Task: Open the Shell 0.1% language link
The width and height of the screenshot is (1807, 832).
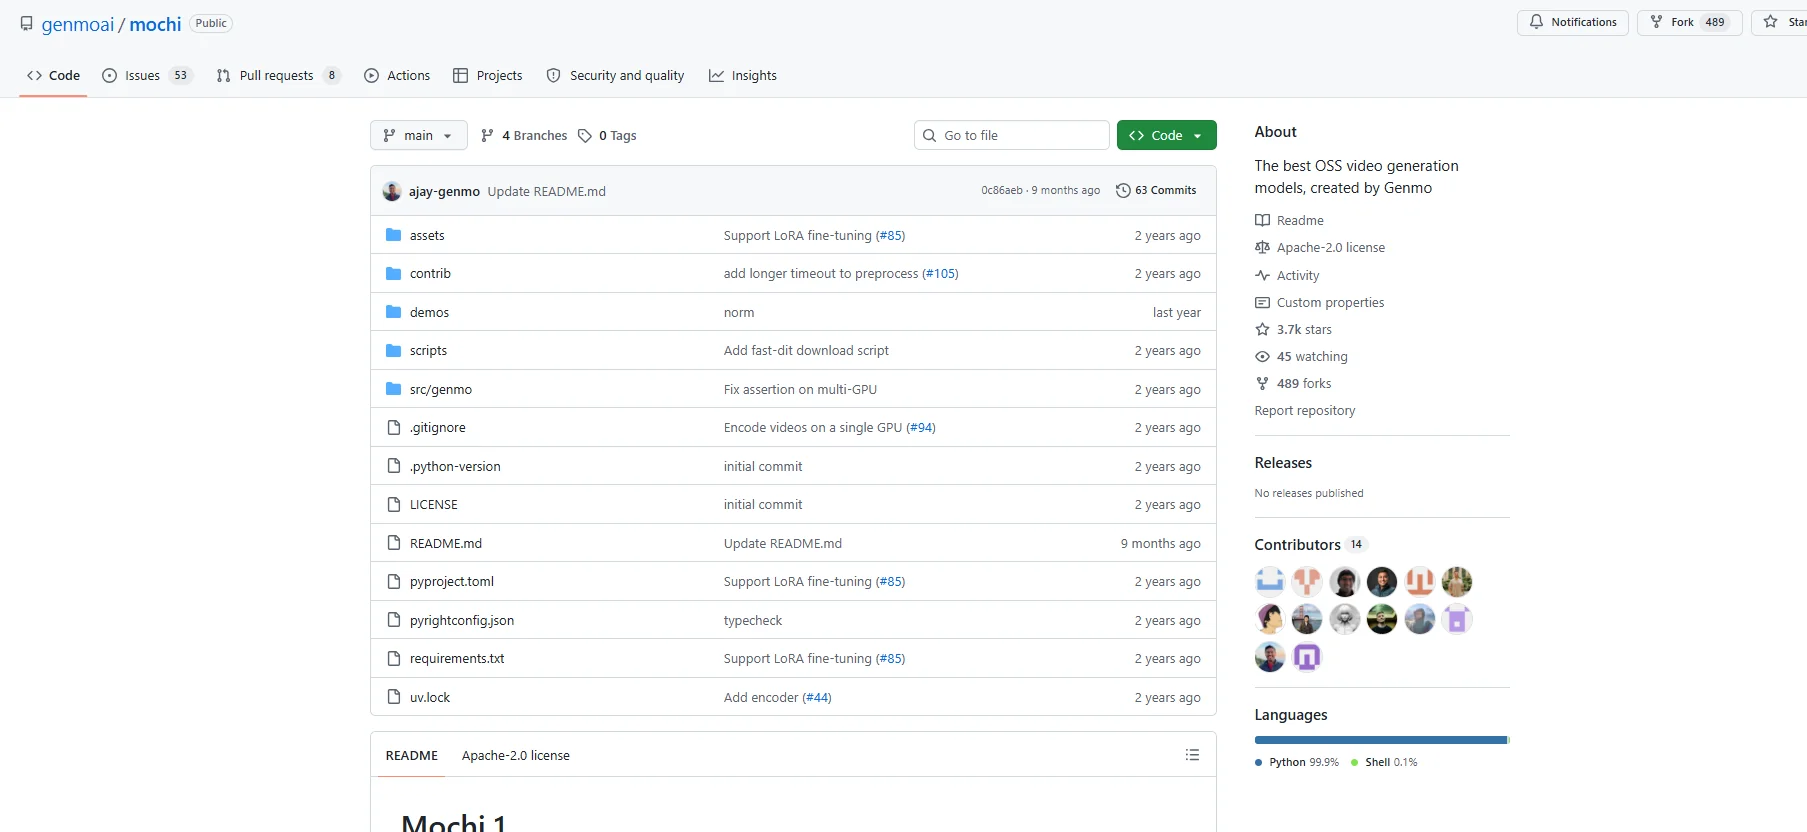Action: pyautogui.click(x=1384, y=762)
